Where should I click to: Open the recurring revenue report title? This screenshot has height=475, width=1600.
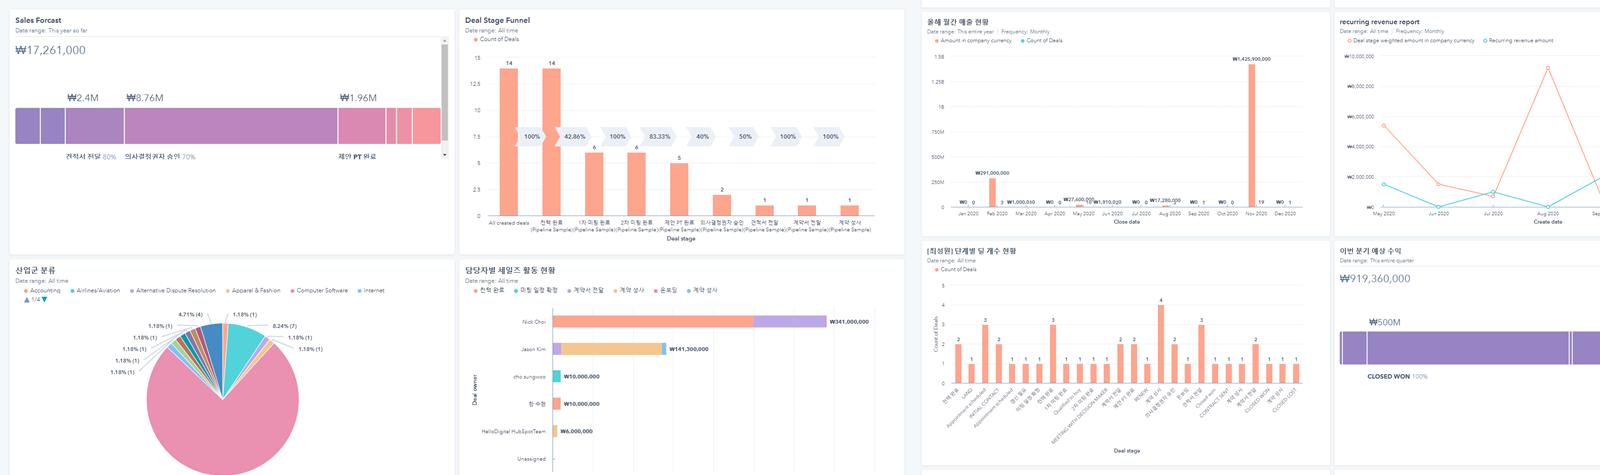(x=1379, y=21)
